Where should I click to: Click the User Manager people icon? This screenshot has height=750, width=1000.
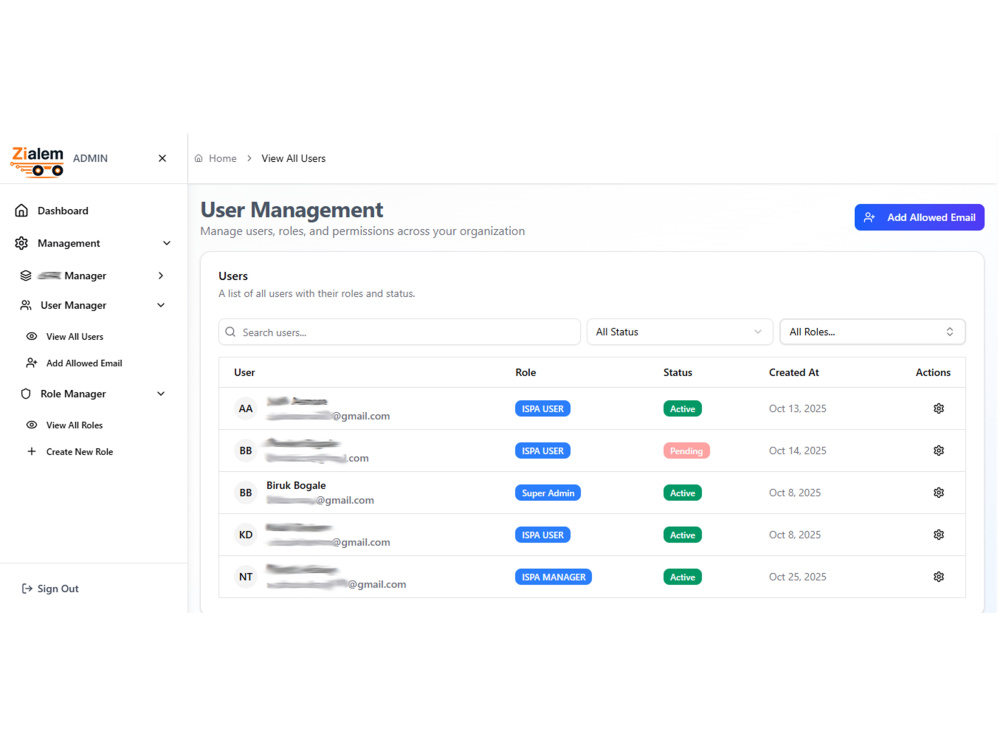point(26,305)
